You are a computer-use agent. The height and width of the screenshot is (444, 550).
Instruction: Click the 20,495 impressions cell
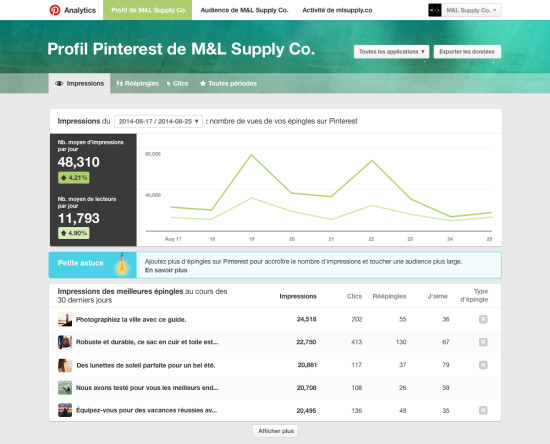(x=306, y=410)
